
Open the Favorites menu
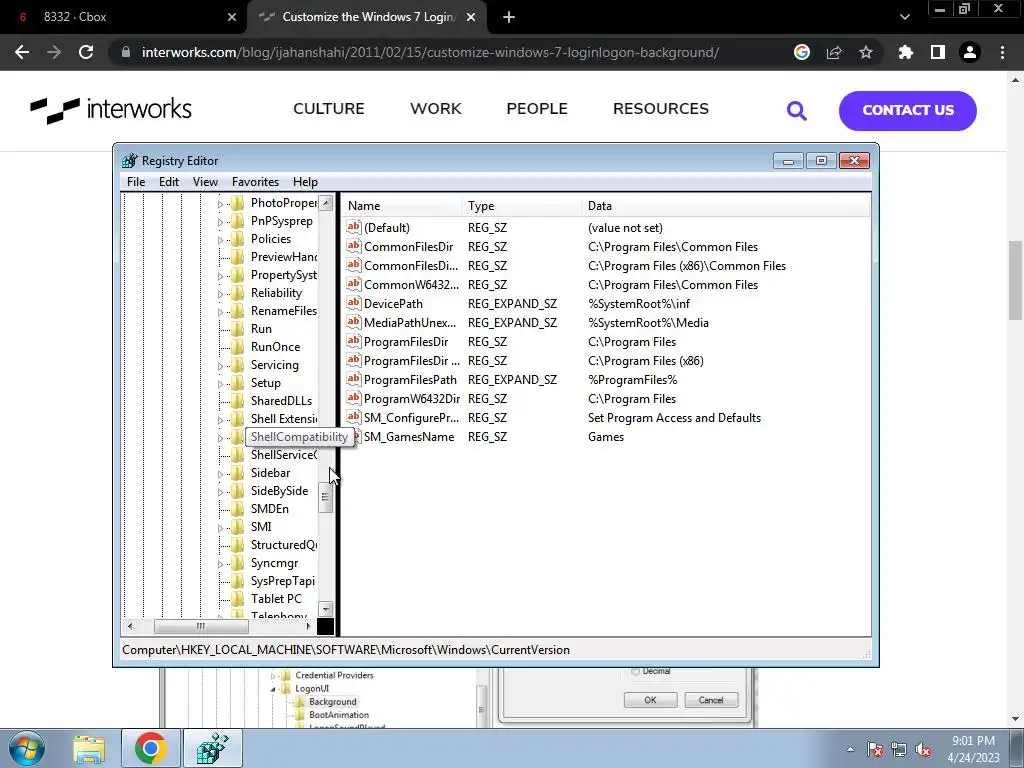click(255, 182)
